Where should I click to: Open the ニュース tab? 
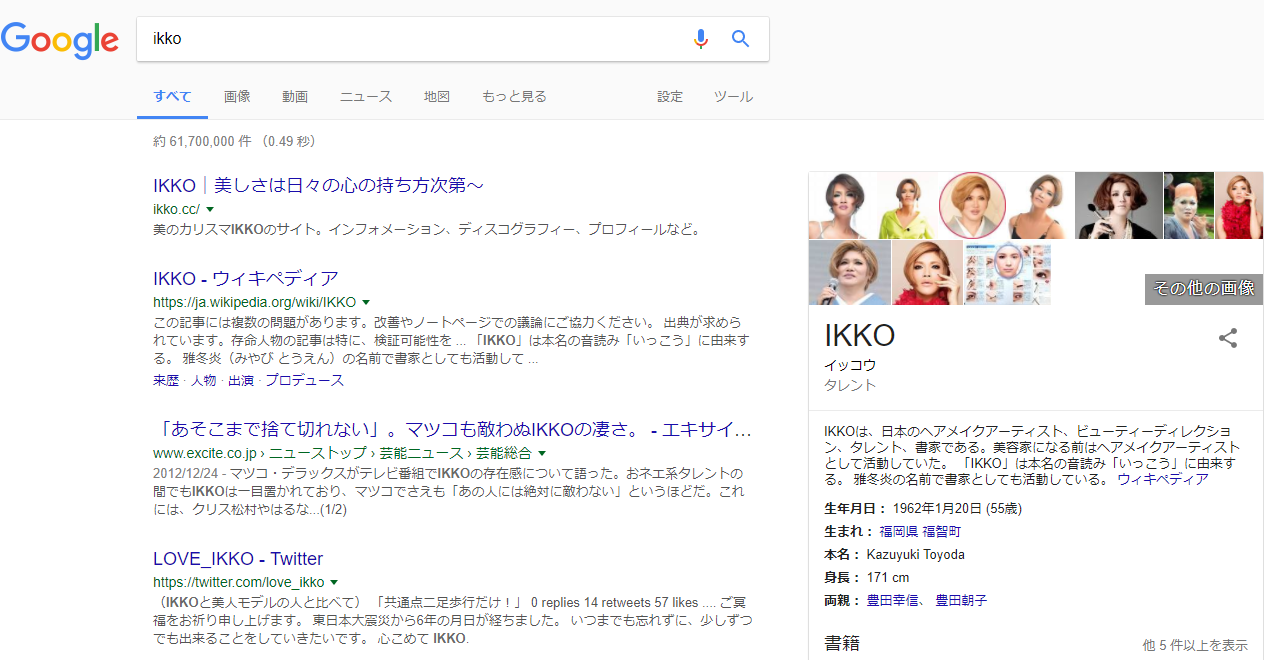tap(366, 97)
